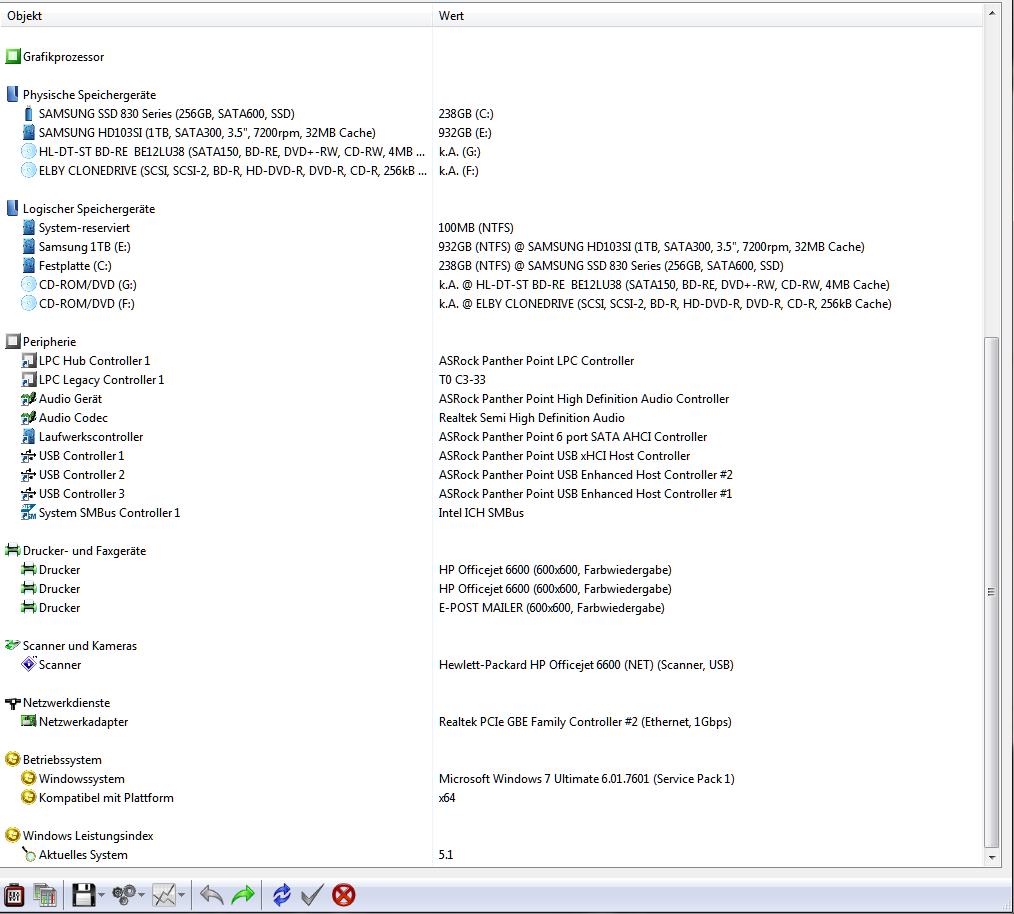Click the vertical scrollbar thumb

(992, 592)
